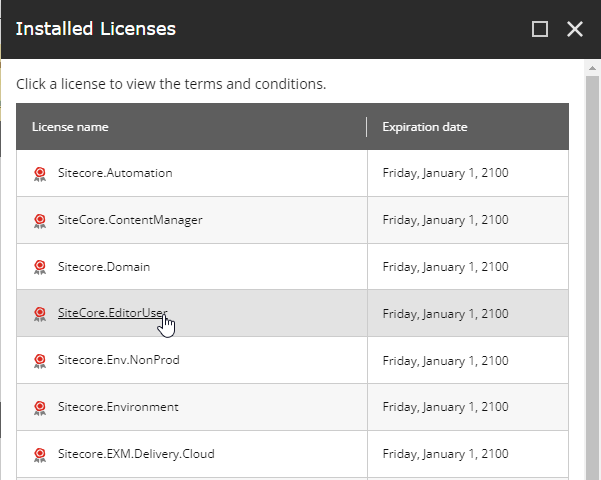Click the Sitecore.Env.NonProd license badge icon
The width and height of the screenshot is (601, 480).
40,362
